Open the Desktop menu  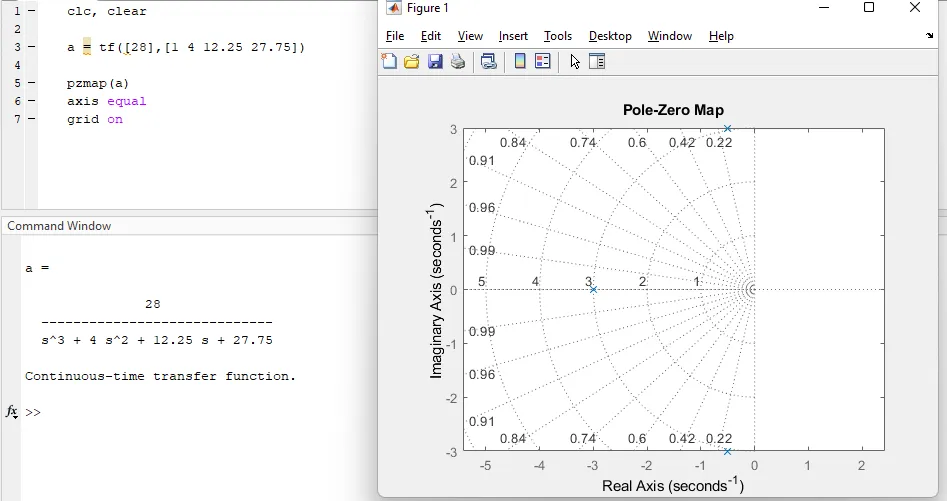click(610, 36)
